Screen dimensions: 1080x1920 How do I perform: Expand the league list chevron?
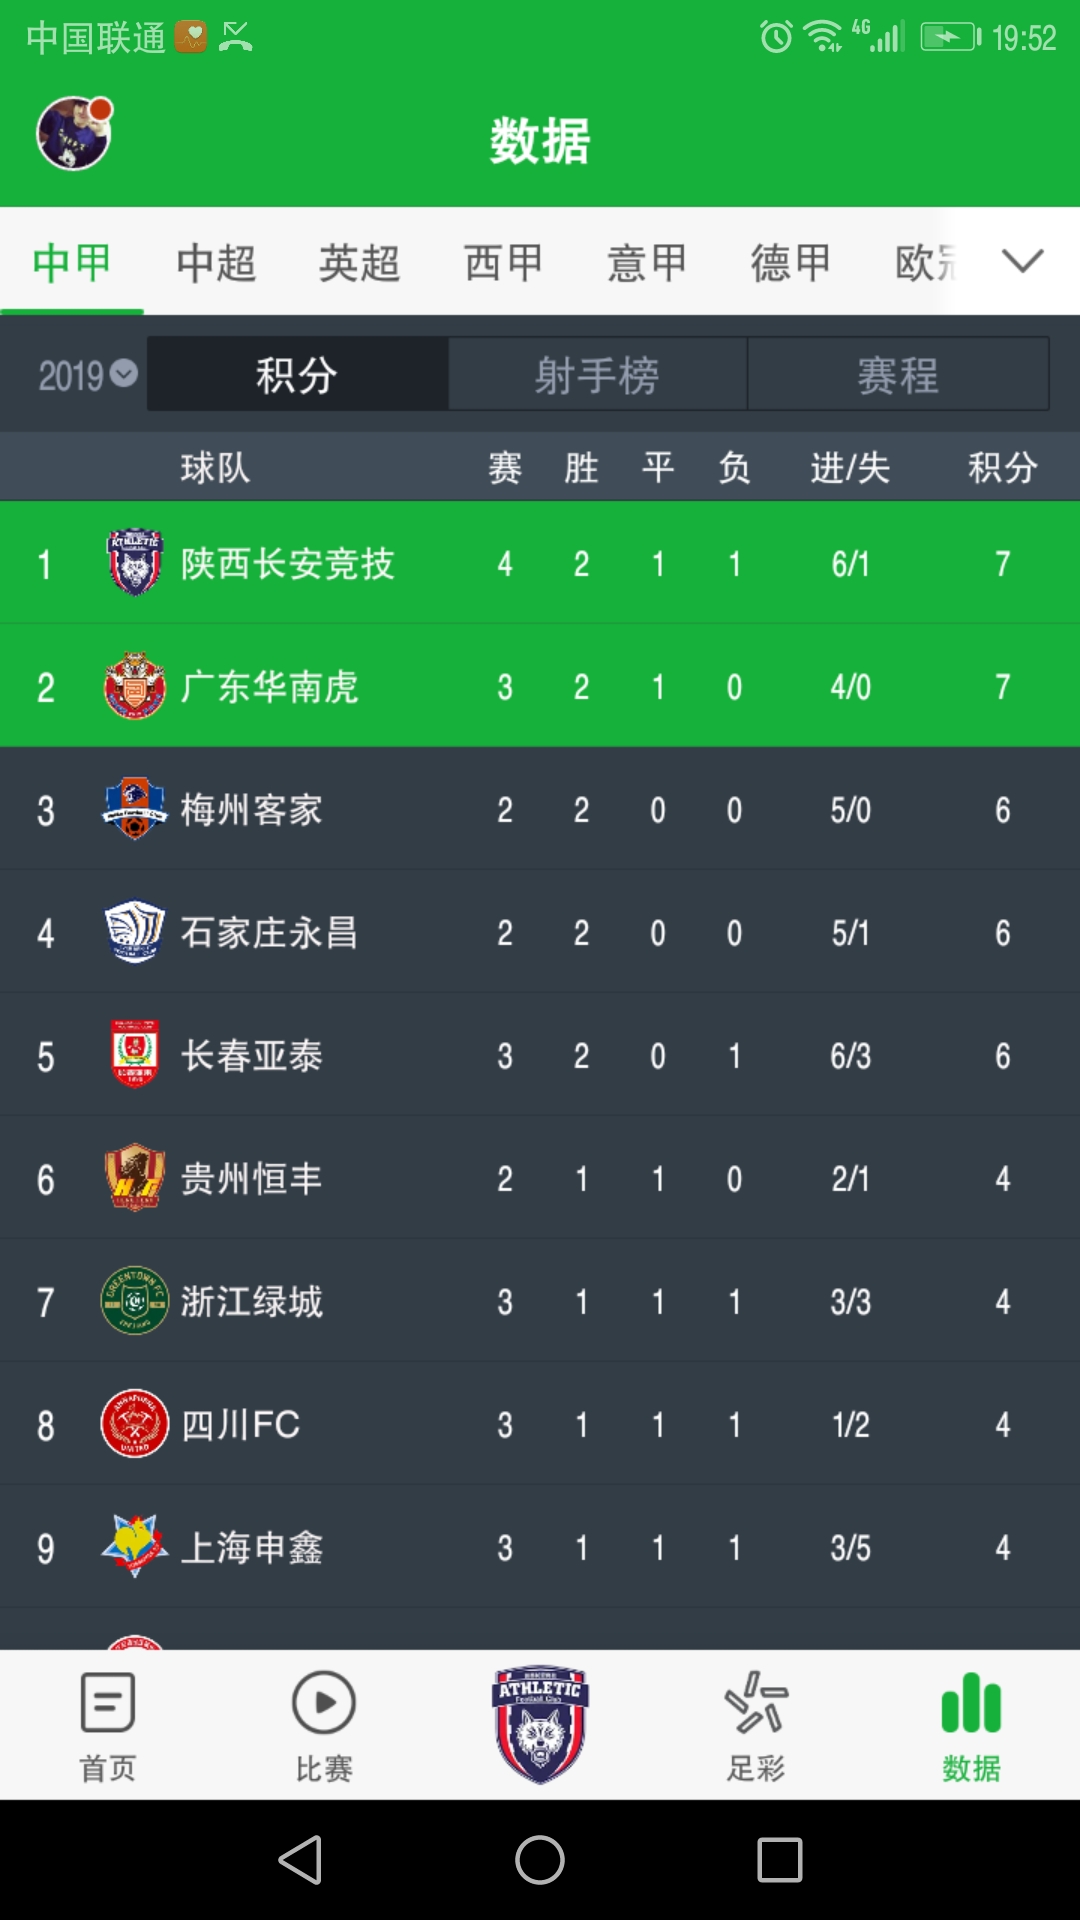click(1022, 262)
